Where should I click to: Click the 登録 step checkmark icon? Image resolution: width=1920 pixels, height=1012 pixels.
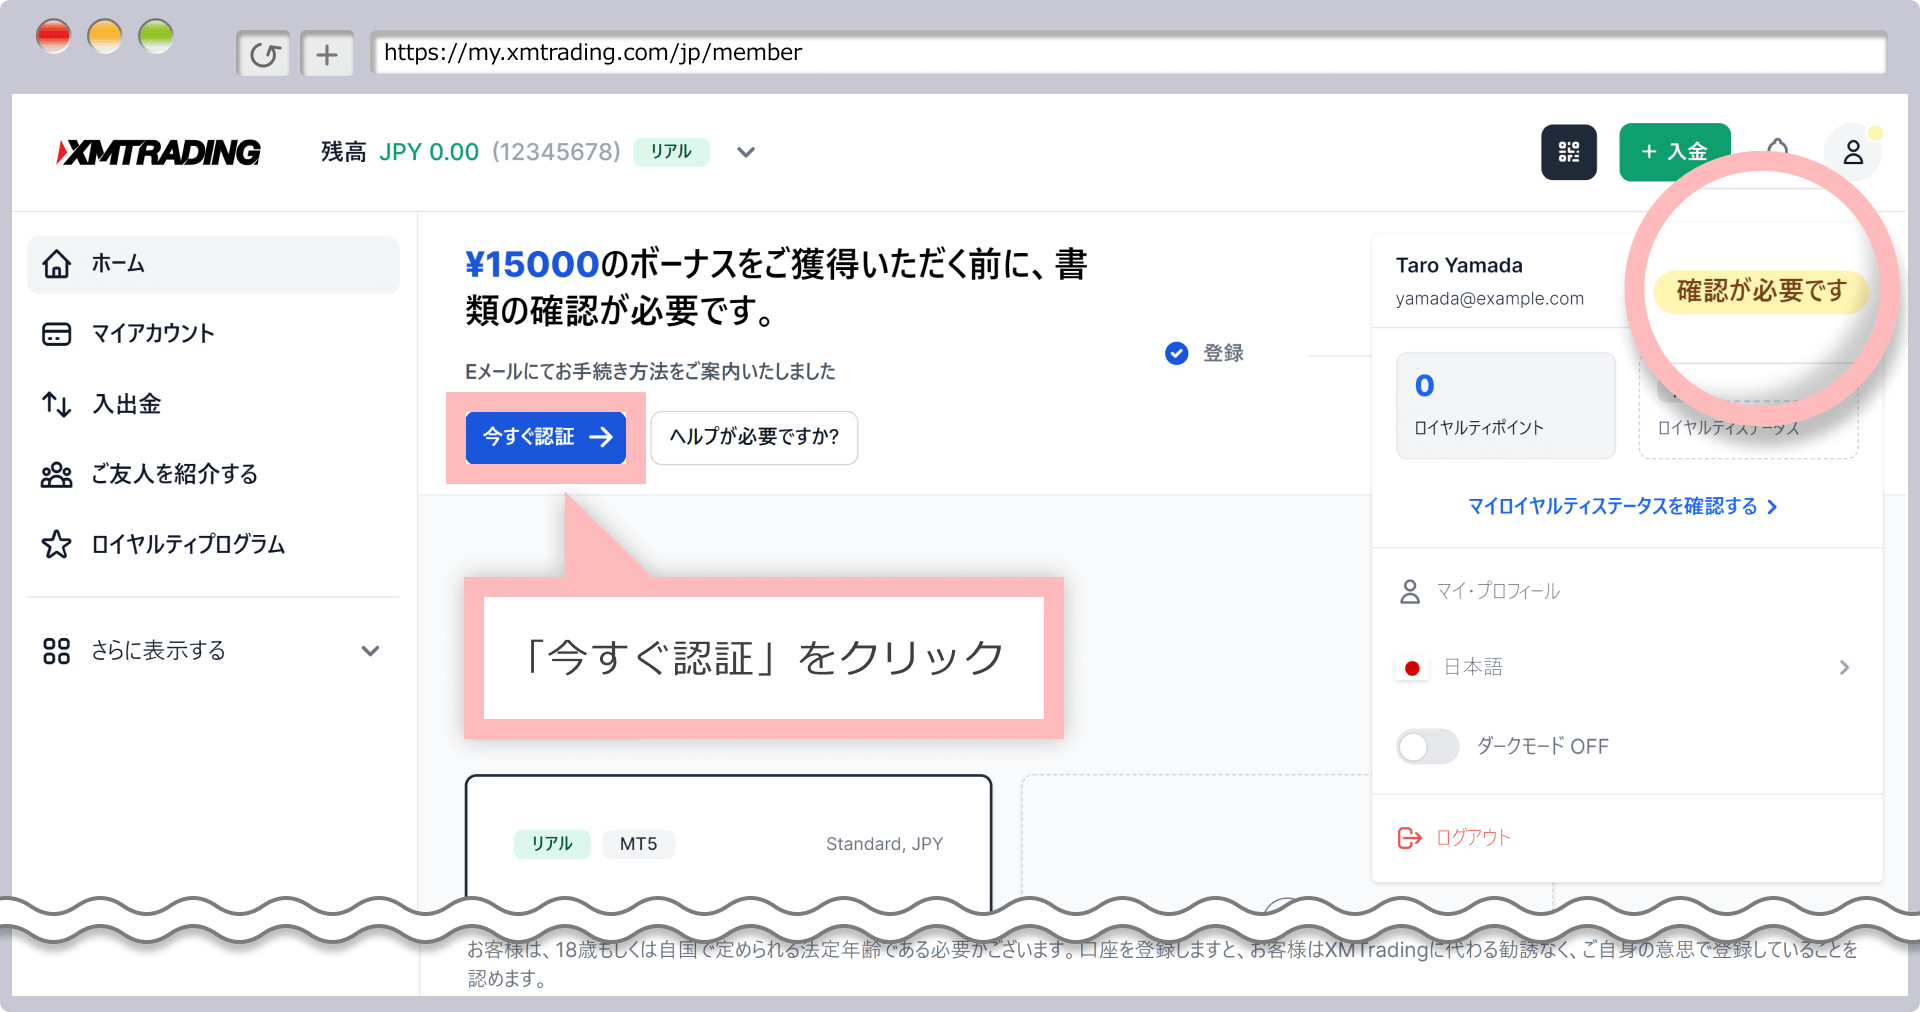[x=1176, y=353]
